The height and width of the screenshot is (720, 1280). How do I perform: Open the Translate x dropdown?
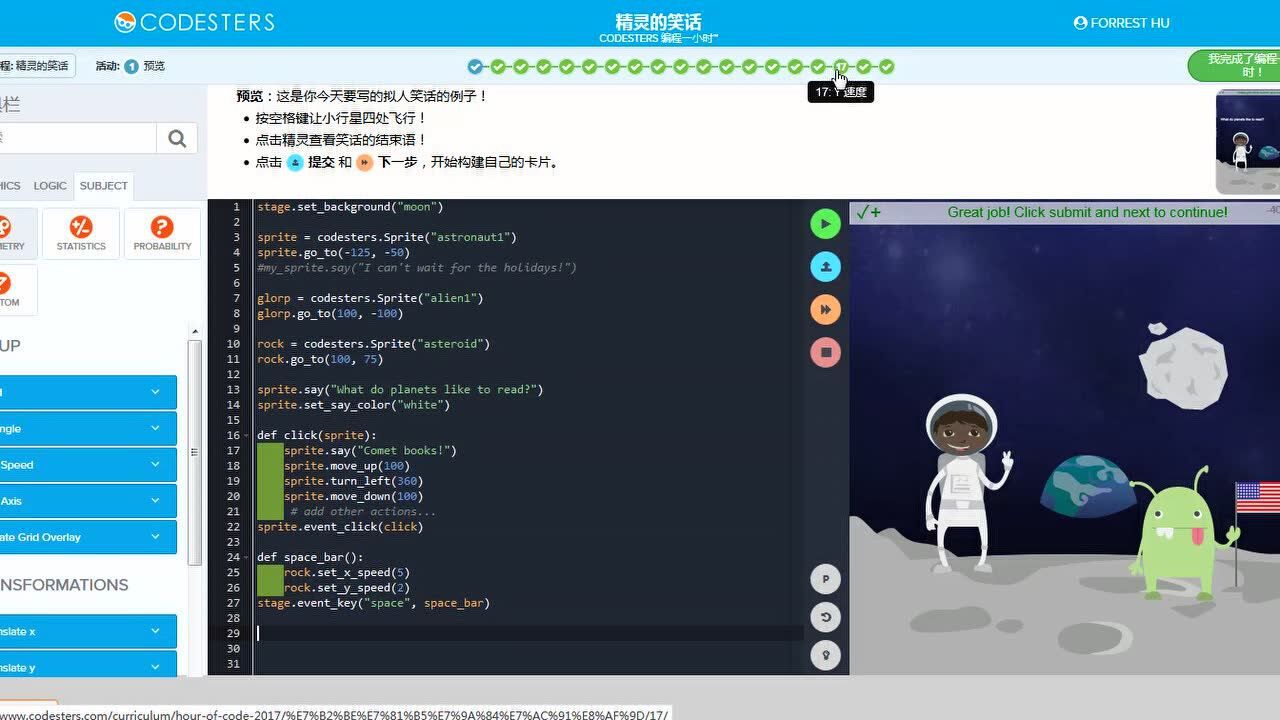coord(88,631)
